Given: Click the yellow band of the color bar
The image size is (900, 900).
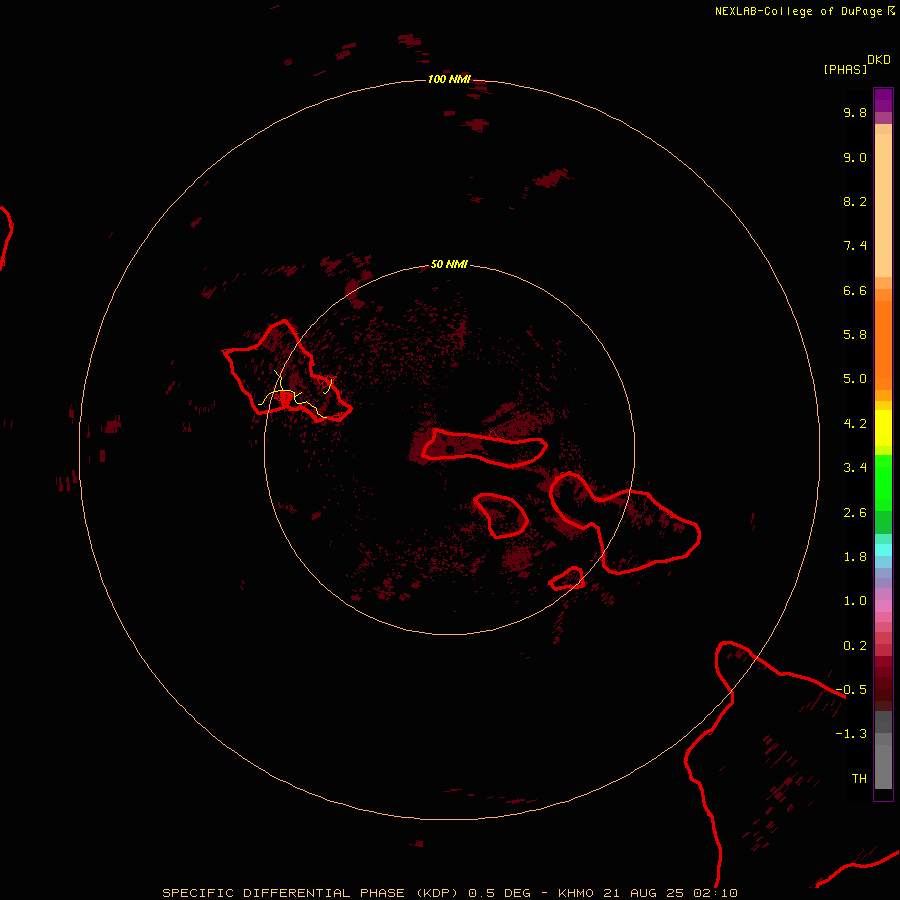Looking at the screenshot, I should coord(883,428).
